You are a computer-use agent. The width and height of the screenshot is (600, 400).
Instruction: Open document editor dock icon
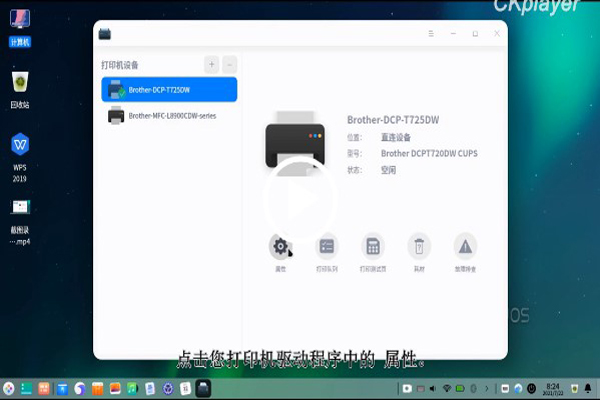(x=150, y=389)
